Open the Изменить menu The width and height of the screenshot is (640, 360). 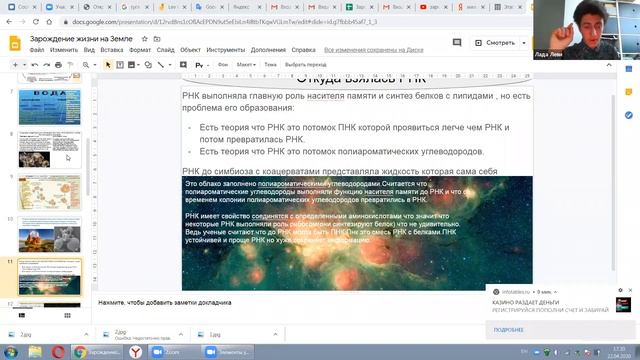pos(64,50)
